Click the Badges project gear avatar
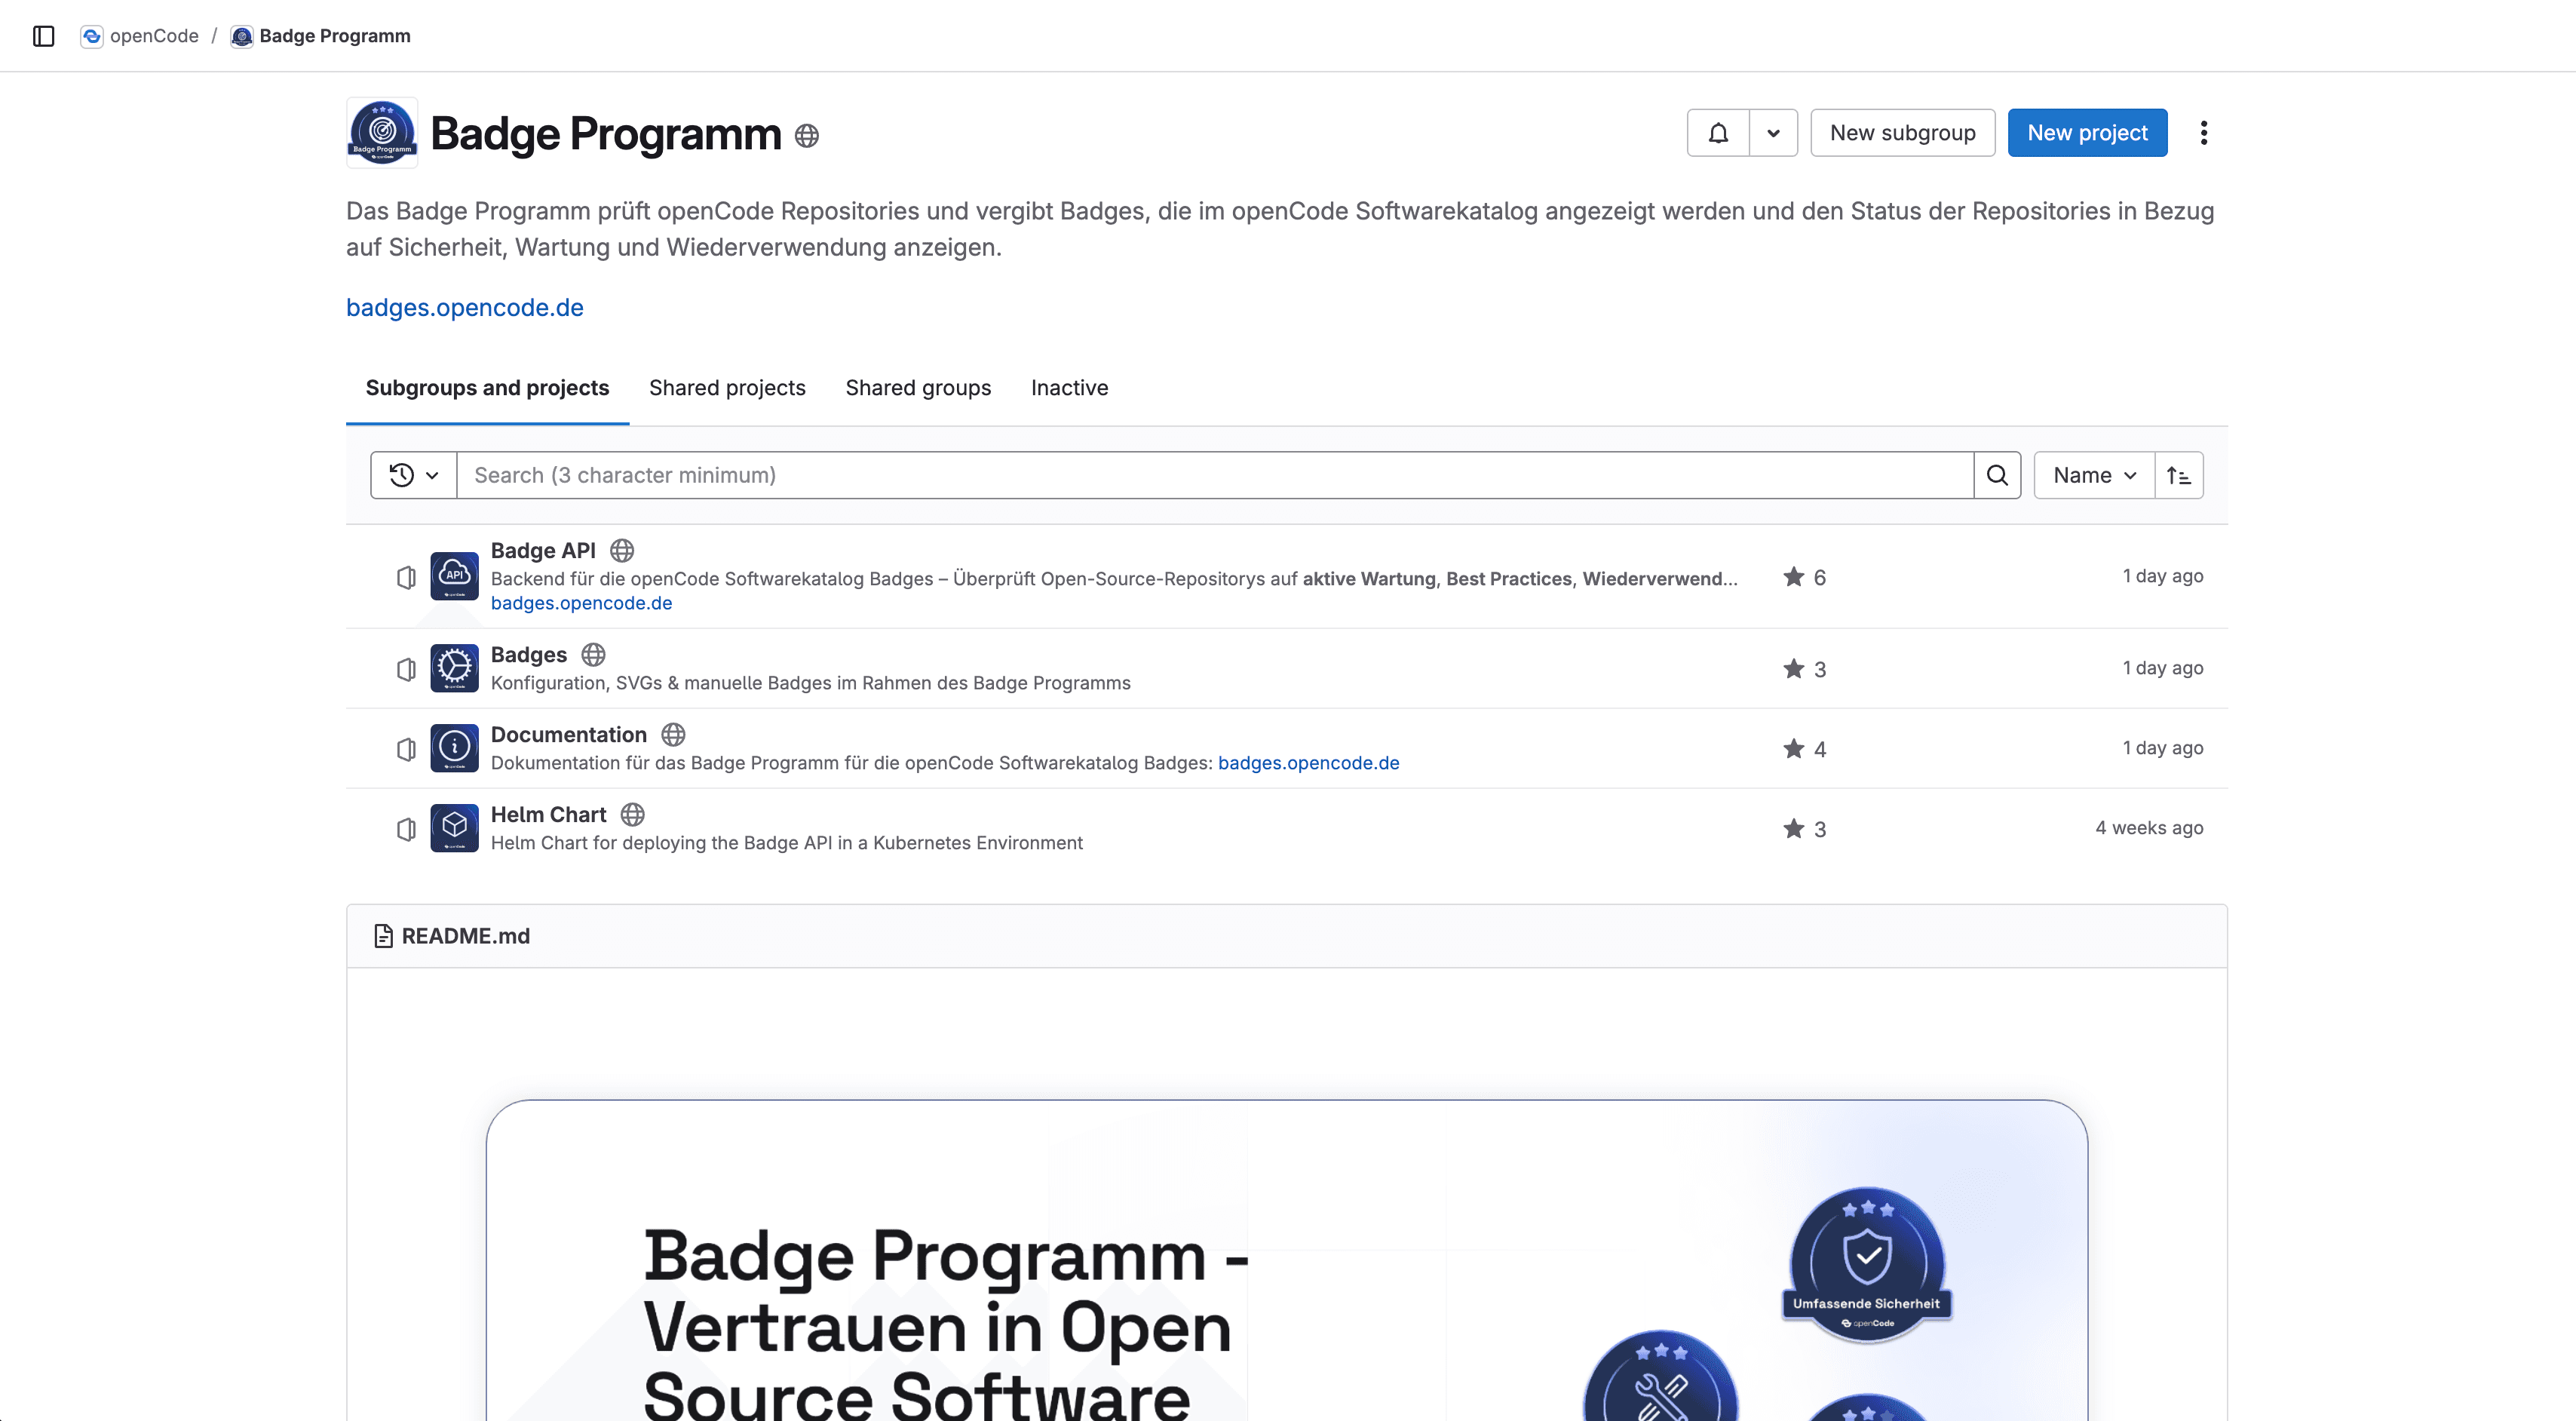The width and height of the screenshot is (2576, 1421). (x=454, y=668)
